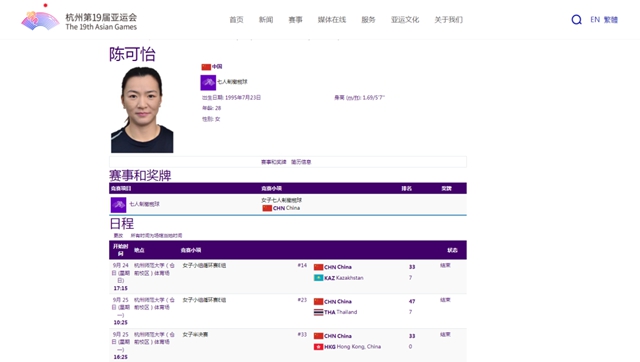Image resolution: width=640 pixels, height=362 pixels.
Task: Select the 赛事和奖牌 section tab
Action: [x=273, y=162]
